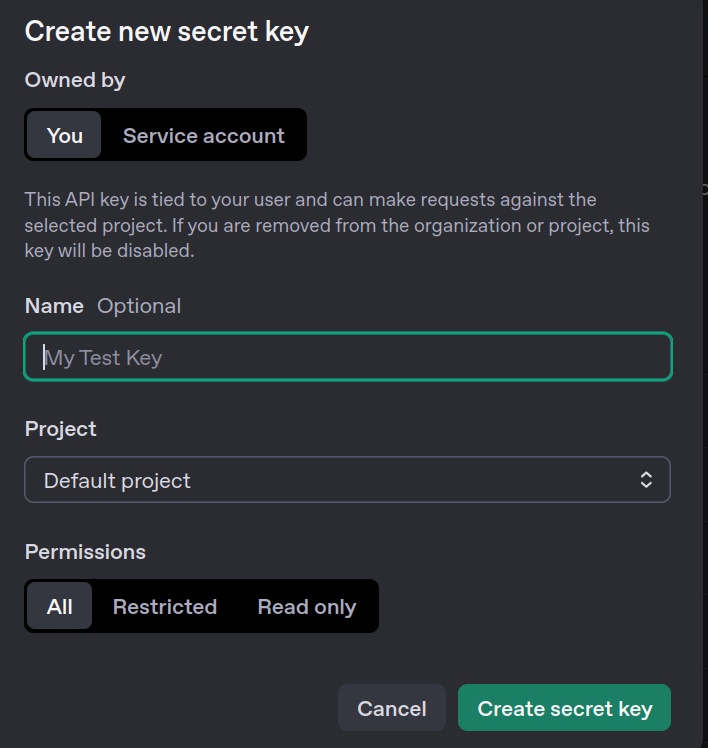Choose Read only permissions

306,606
